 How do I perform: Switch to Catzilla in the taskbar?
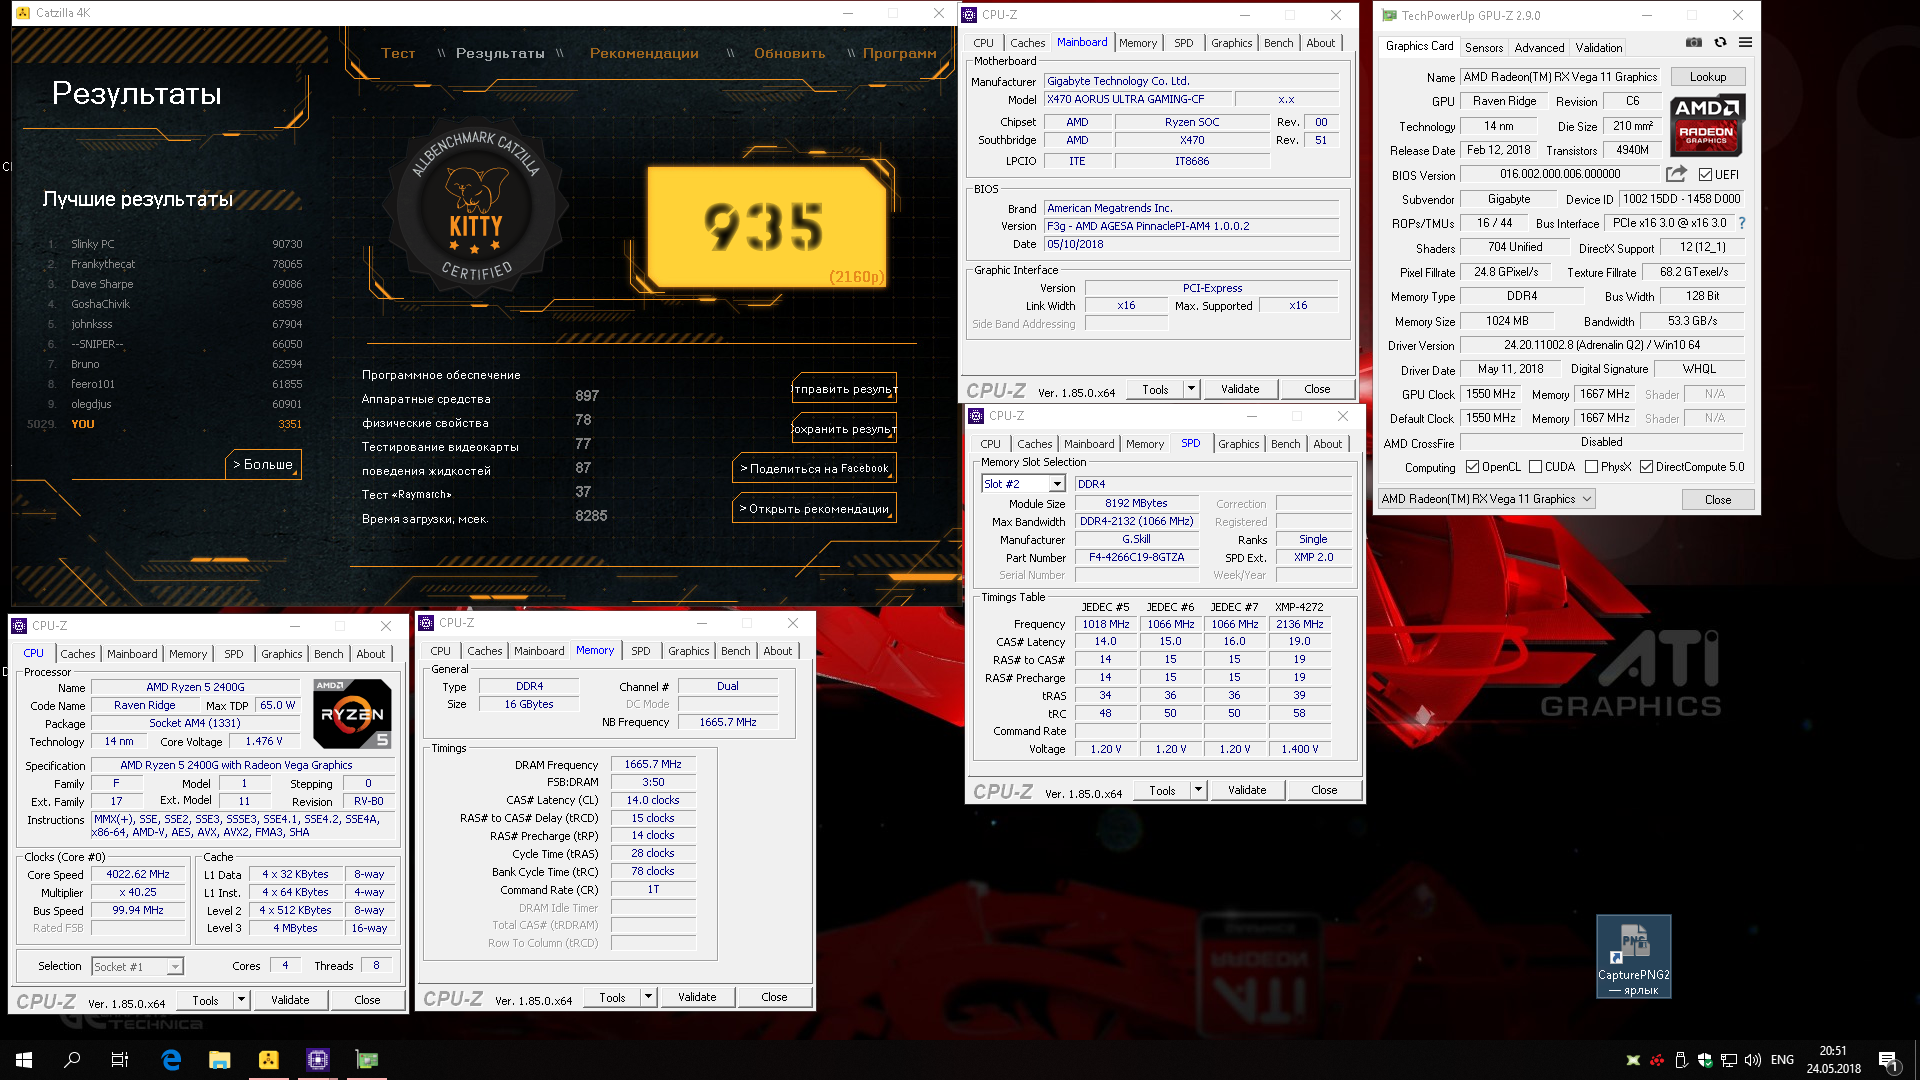(x=269, y=1060)
